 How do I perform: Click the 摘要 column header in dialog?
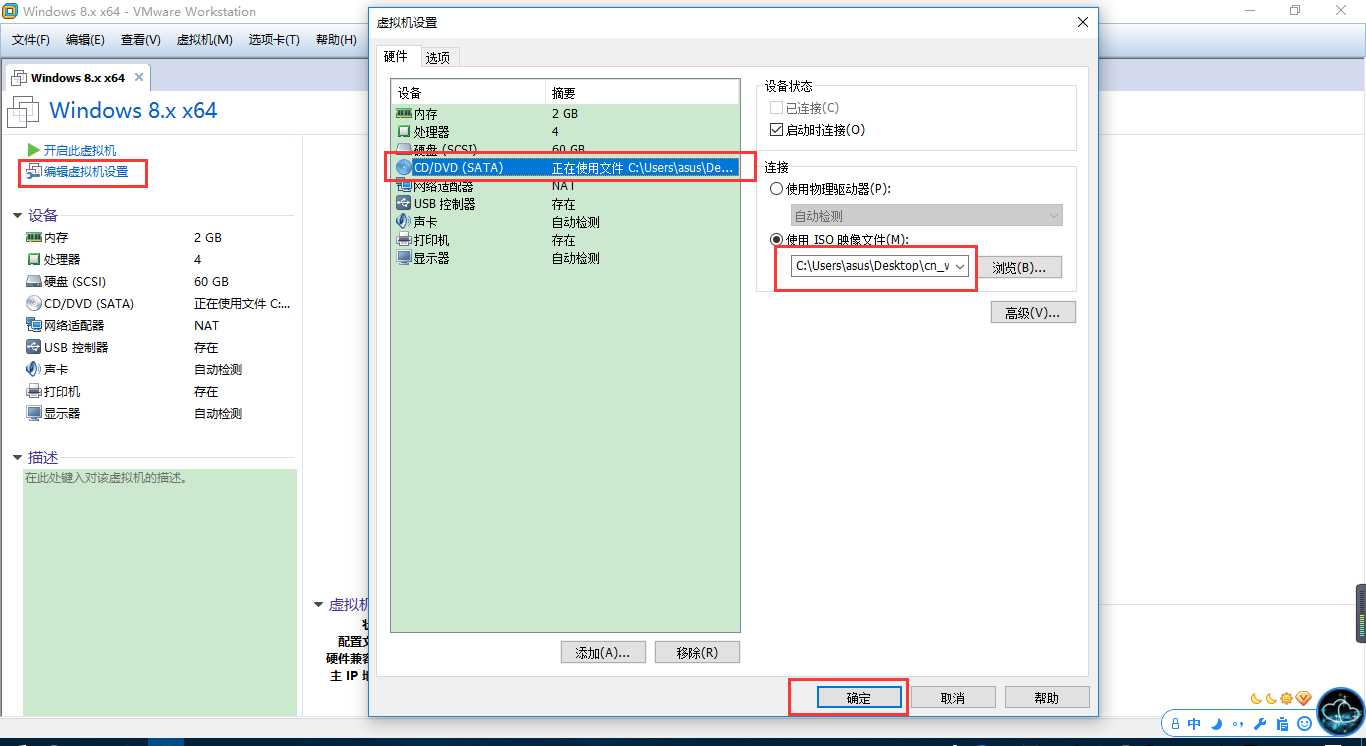(642, 93)
